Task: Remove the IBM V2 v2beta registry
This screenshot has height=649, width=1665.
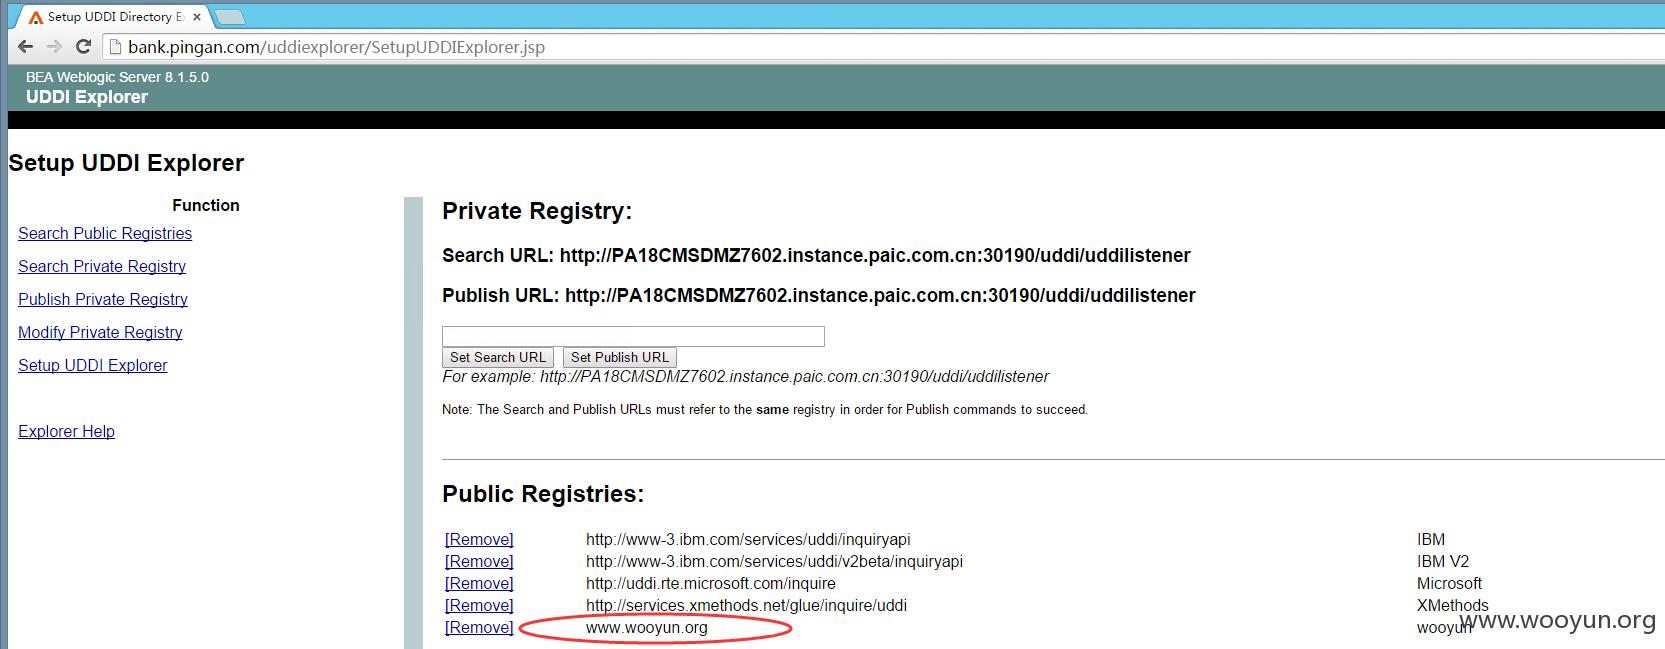Action: [x=479, y=561]
